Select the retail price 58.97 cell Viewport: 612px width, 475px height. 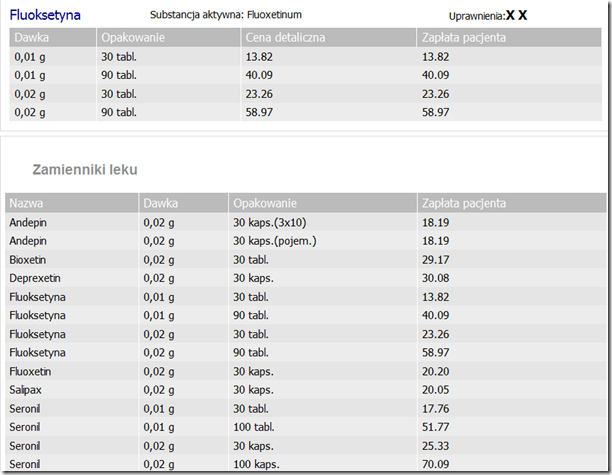coord(259,112)
